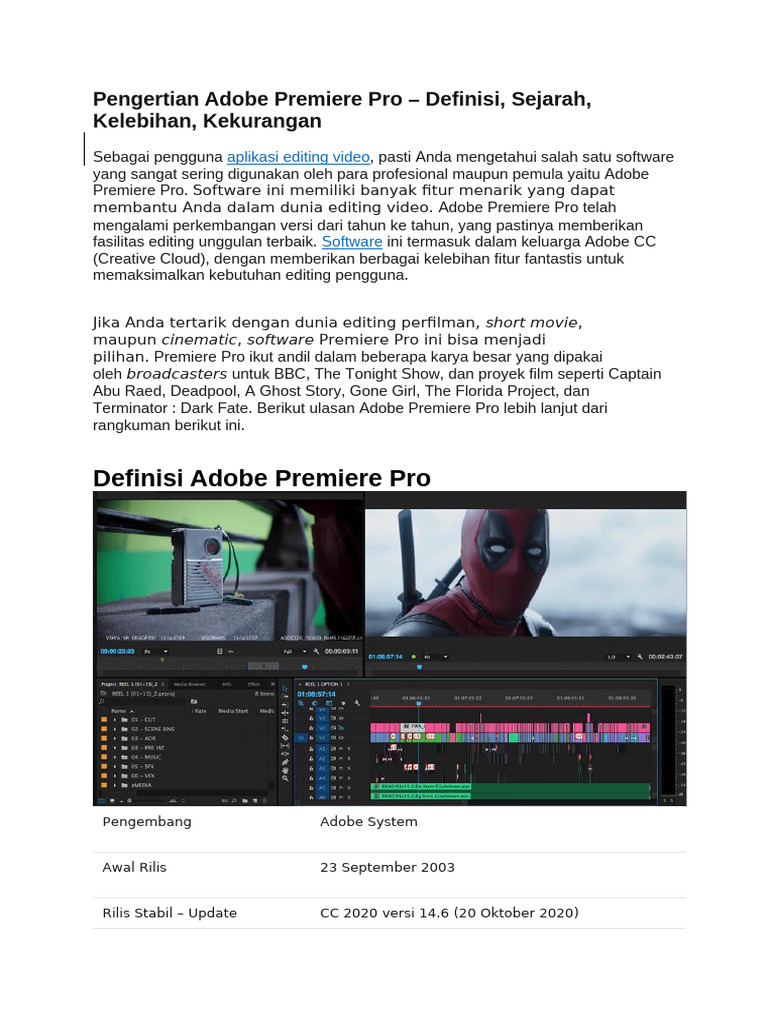Select the 'REEL 1 OPTION 1' sequence tab
Screen dimensions: 768x1024
(x=323, y=684)
